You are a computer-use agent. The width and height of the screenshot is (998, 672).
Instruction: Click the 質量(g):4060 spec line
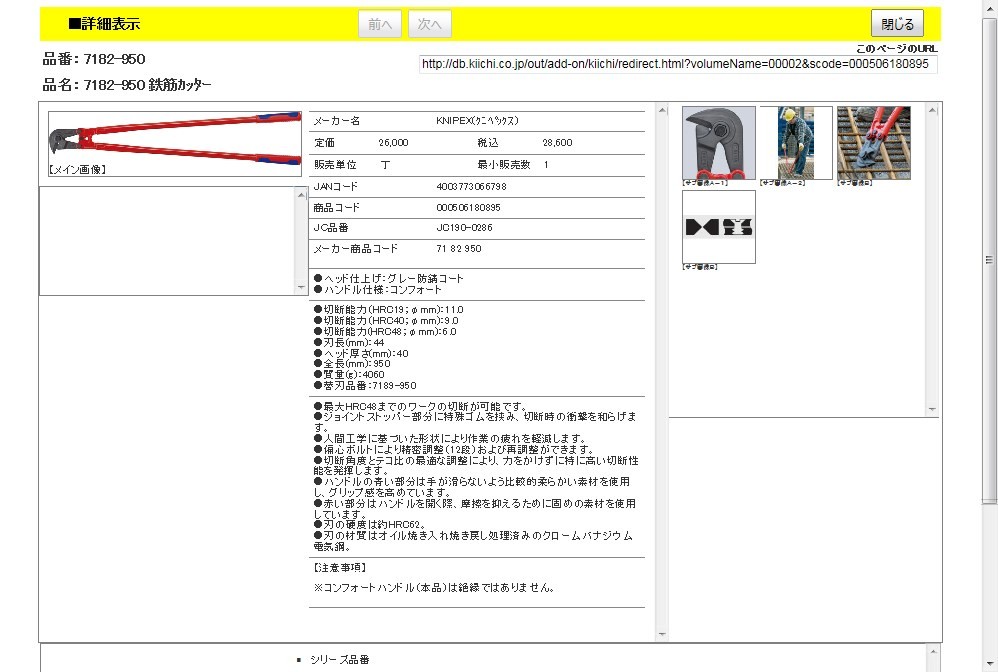(349, 375)
